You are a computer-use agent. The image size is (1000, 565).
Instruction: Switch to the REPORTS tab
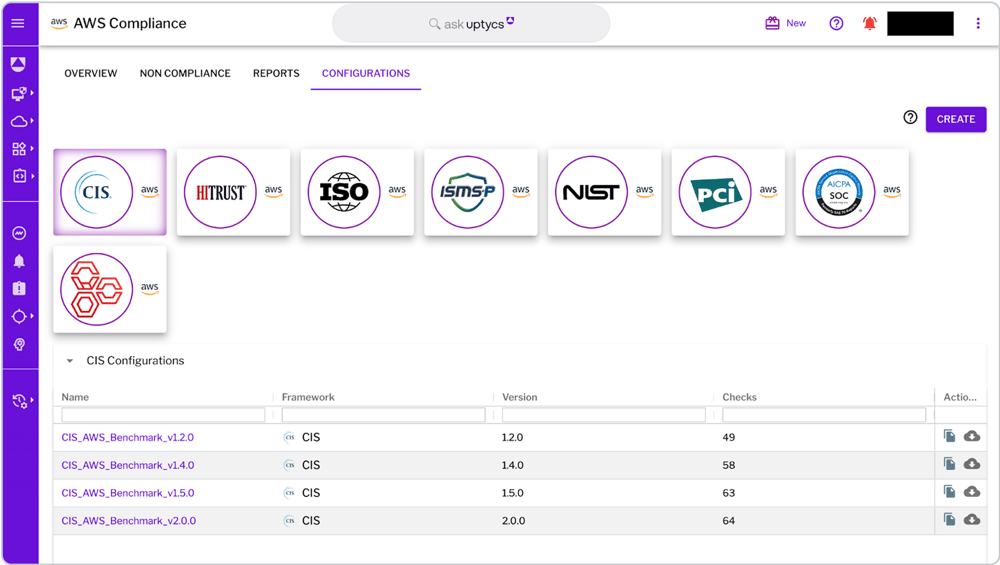coord(276,73)
